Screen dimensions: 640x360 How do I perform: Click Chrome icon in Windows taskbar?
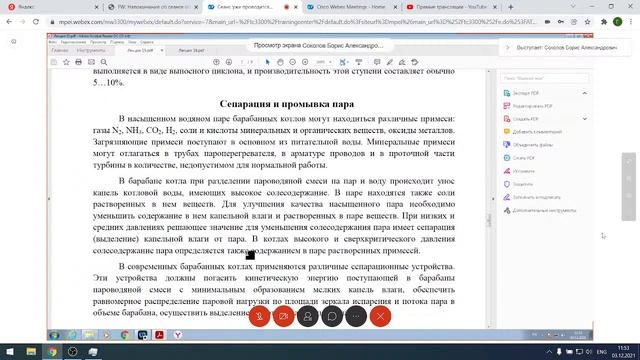tap(52, 351)
